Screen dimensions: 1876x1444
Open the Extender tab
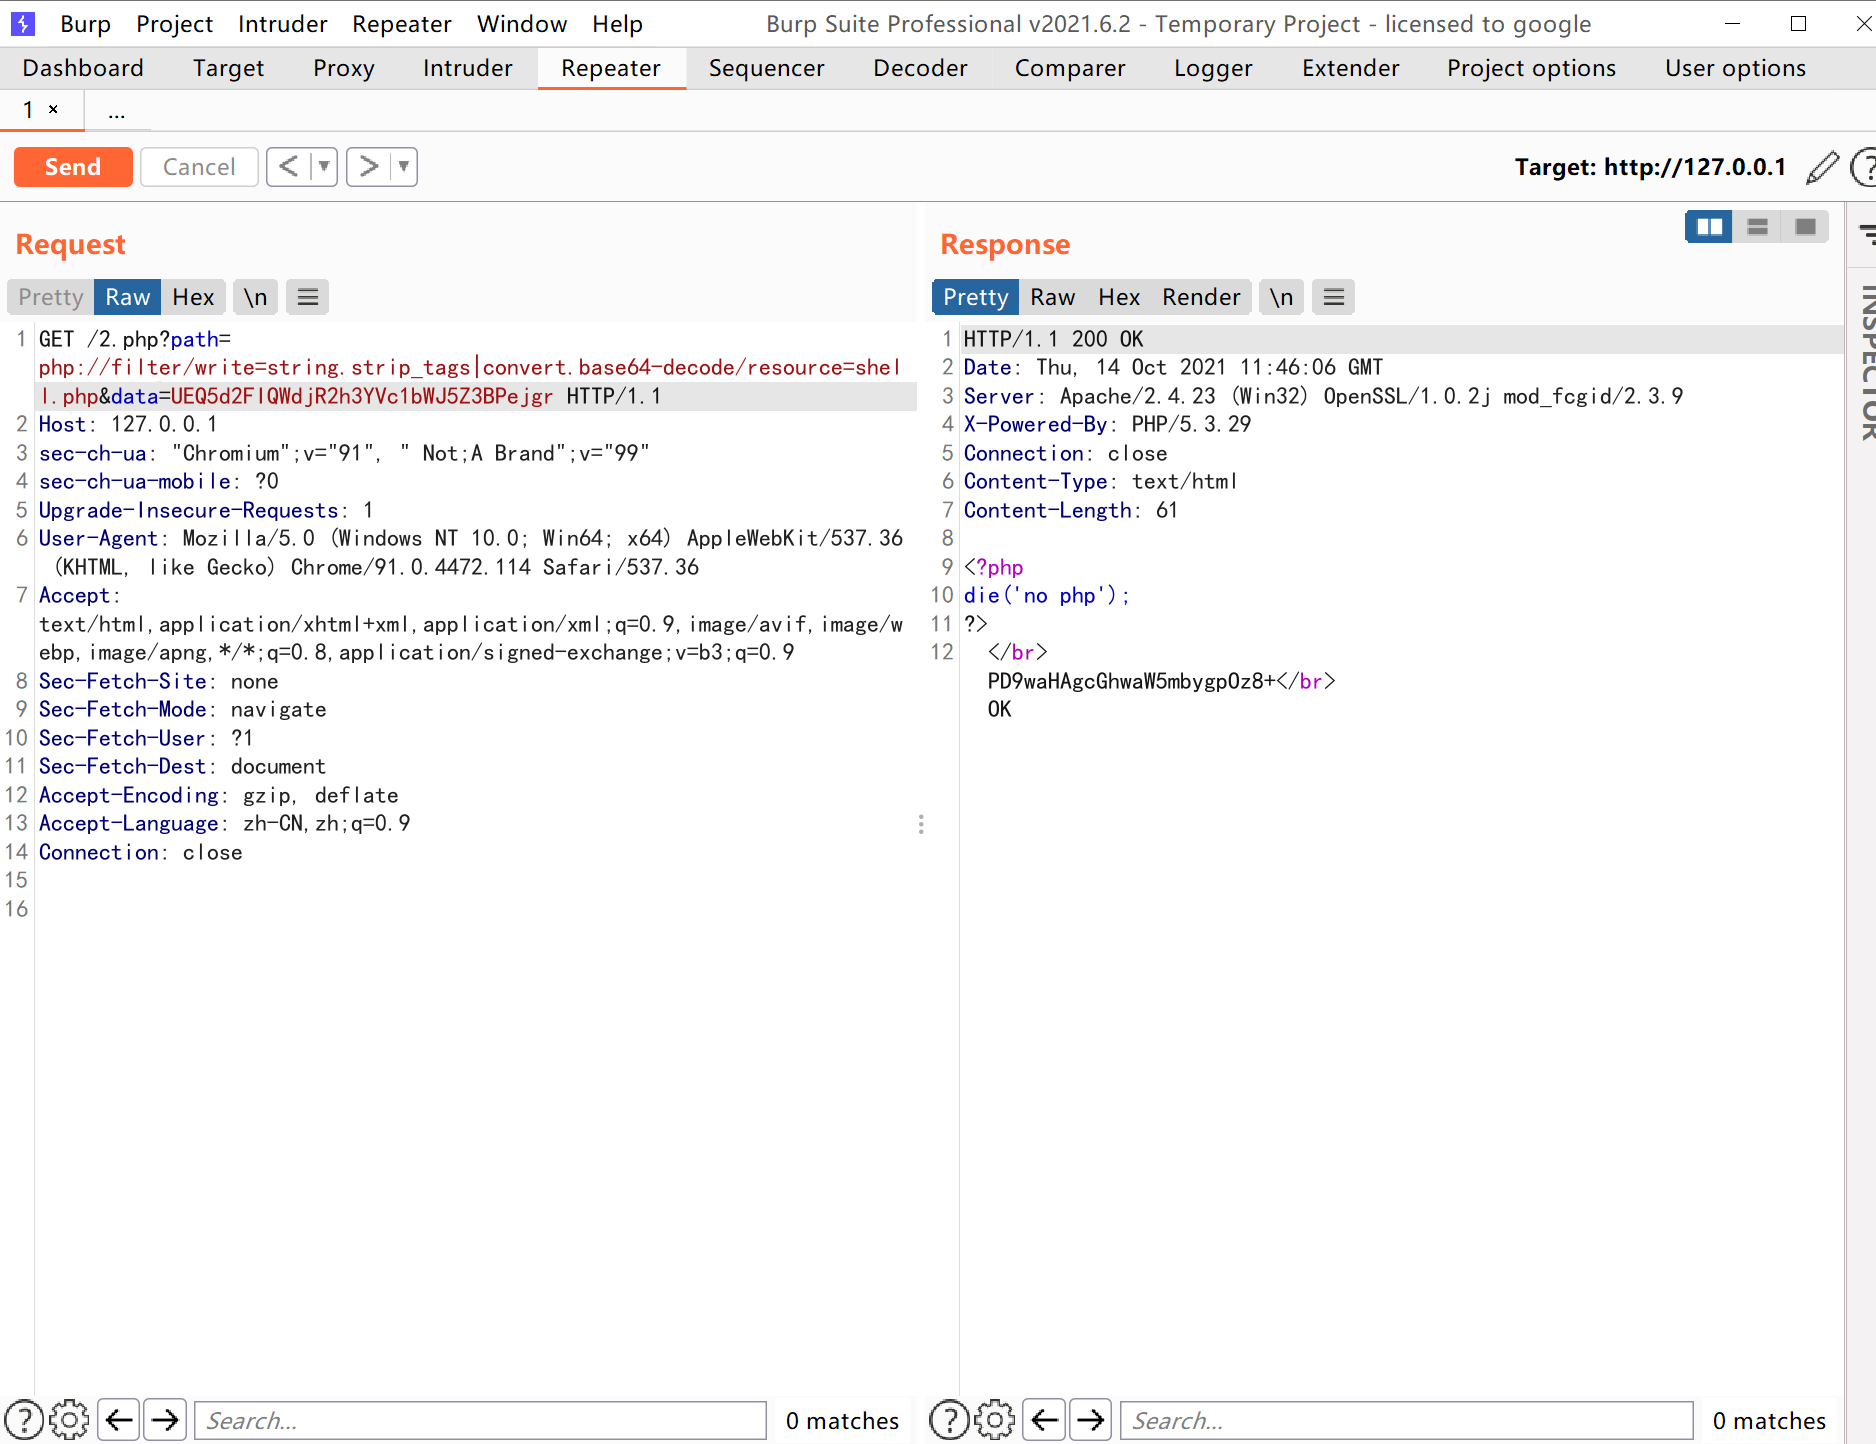[x=1350, y=68]
